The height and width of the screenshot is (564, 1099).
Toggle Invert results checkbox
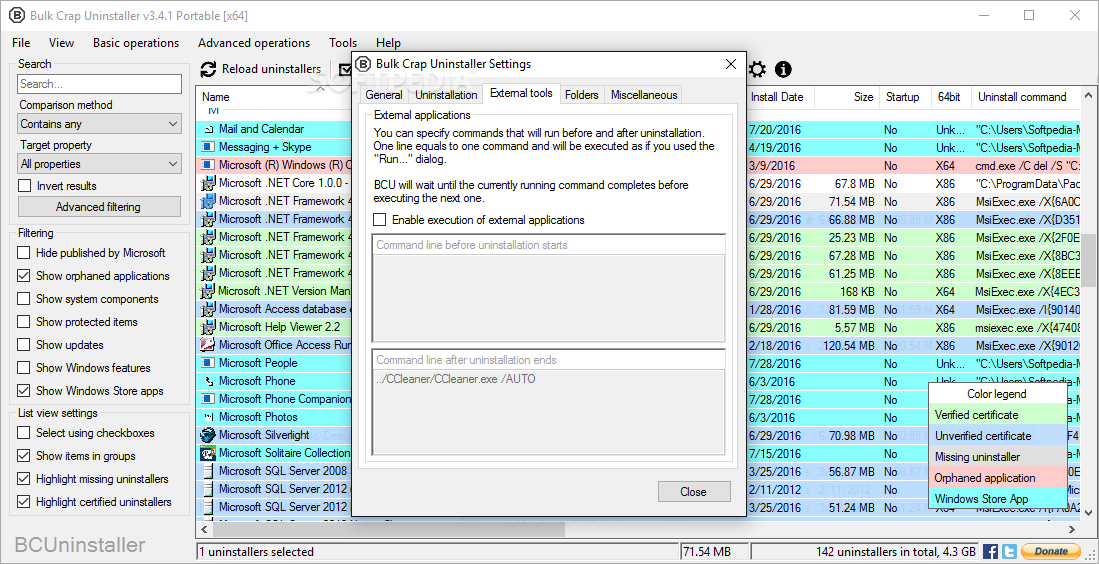coord(25,186)
